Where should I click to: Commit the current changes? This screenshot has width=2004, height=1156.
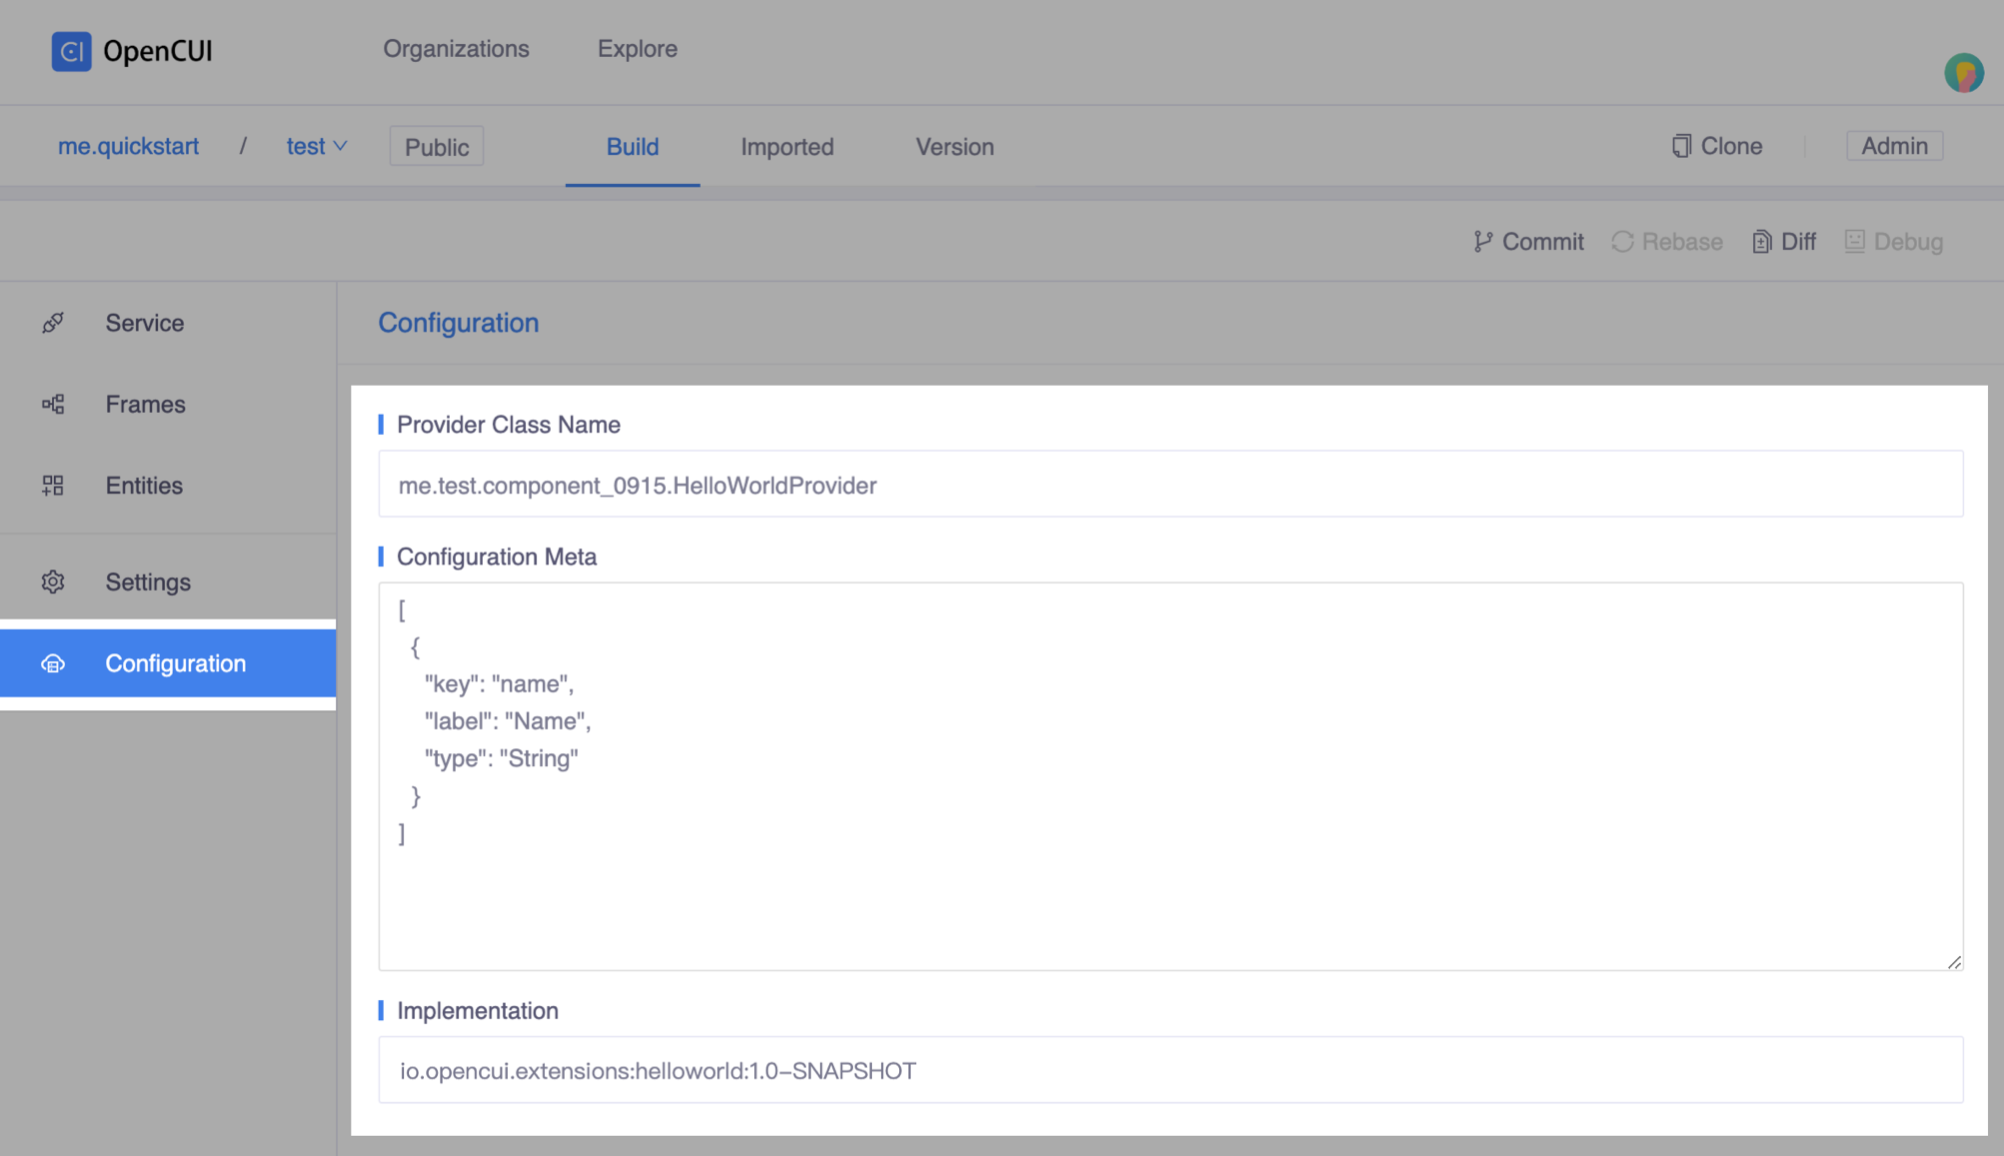pos(1528,241)
